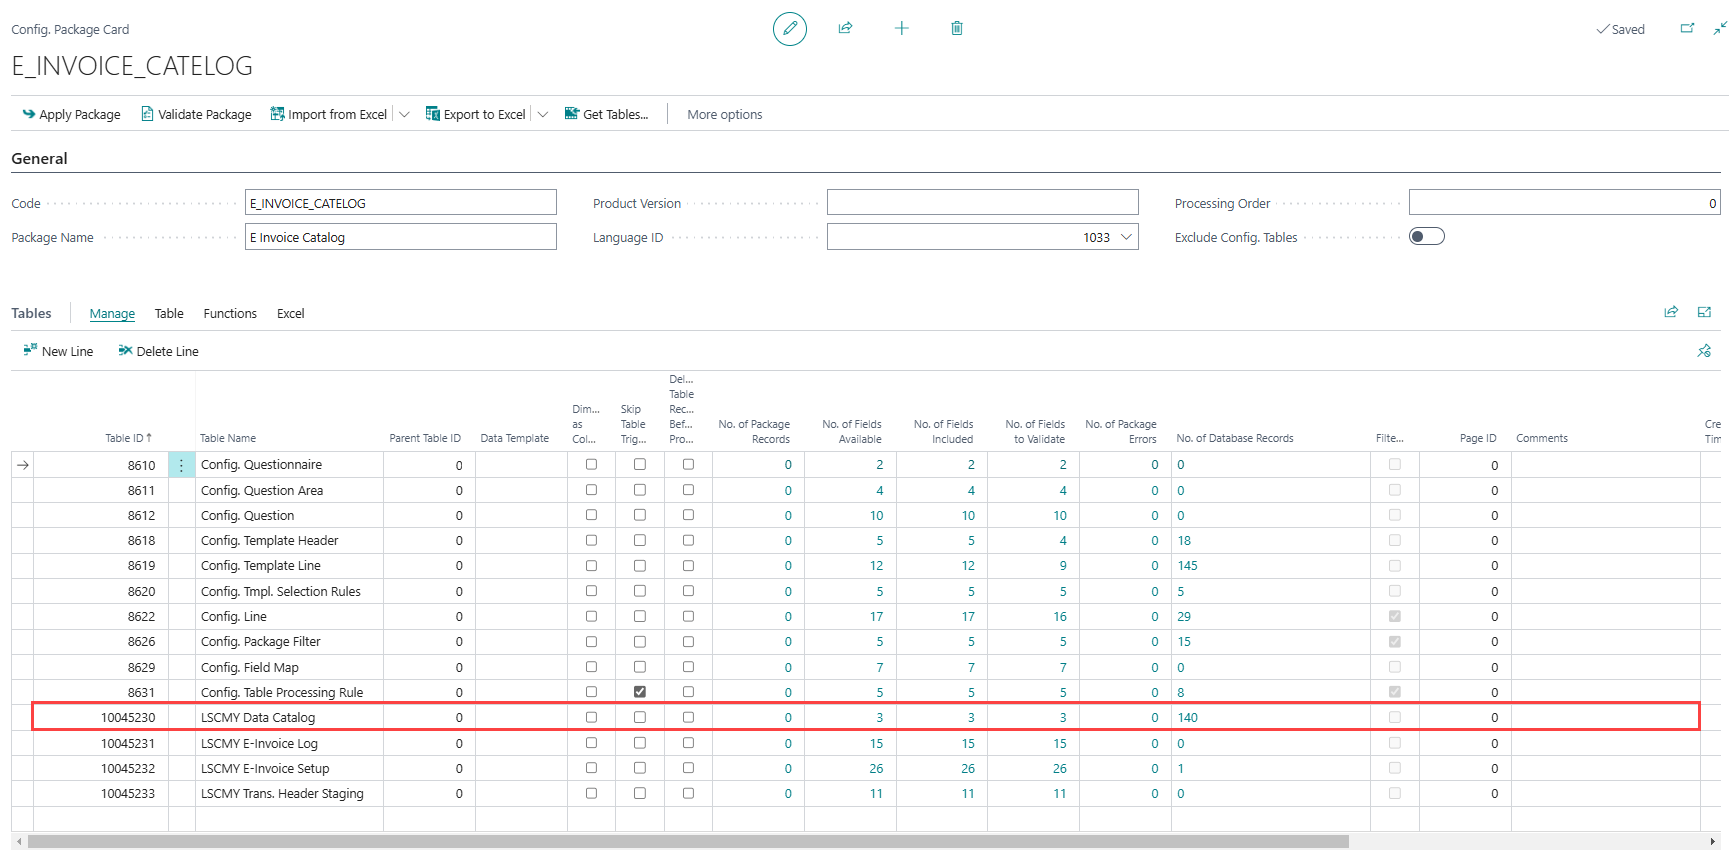This screenshot has width=1729, height=864.
Task: Open the Excel menu in Tables
Action: (x=290, y=313)
